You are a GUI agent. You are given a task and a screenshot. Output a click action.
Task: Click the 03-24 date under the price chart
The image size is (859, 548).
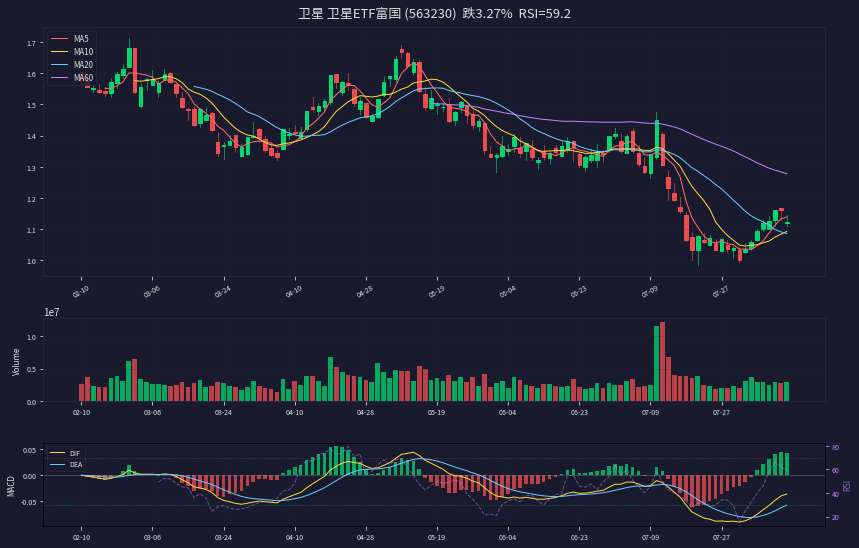coord(222,292)
